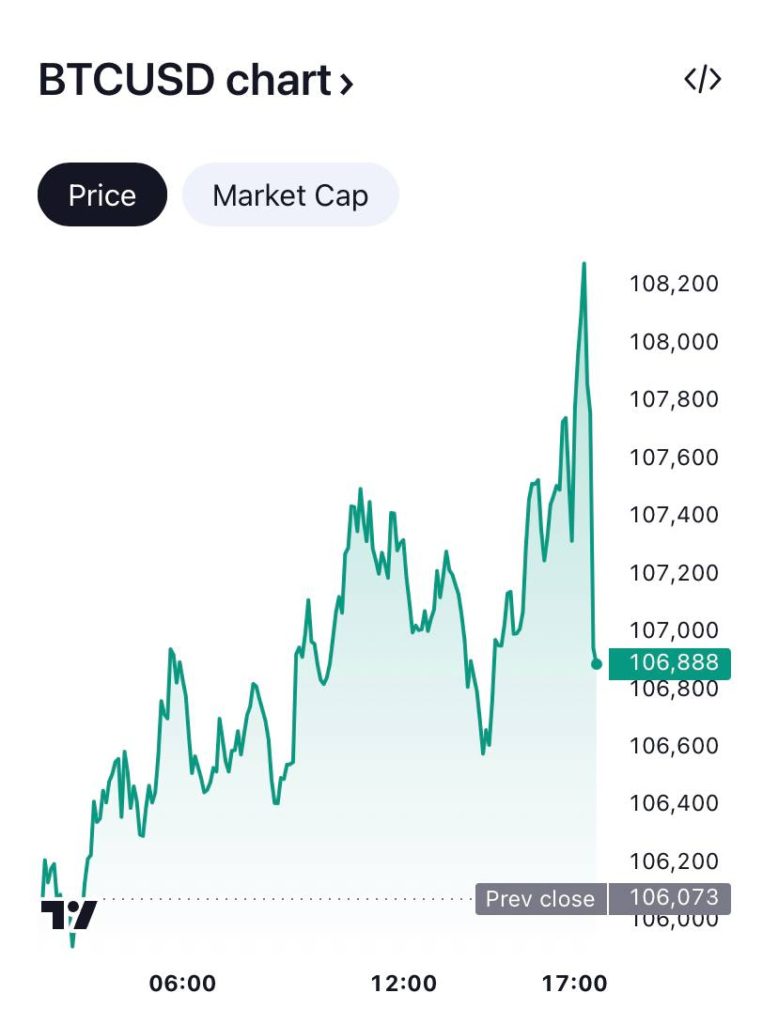Image resolution: width=778 pixels, height=1024 pixels.
Task: Select the Price tab
Action: pos(102,195)
